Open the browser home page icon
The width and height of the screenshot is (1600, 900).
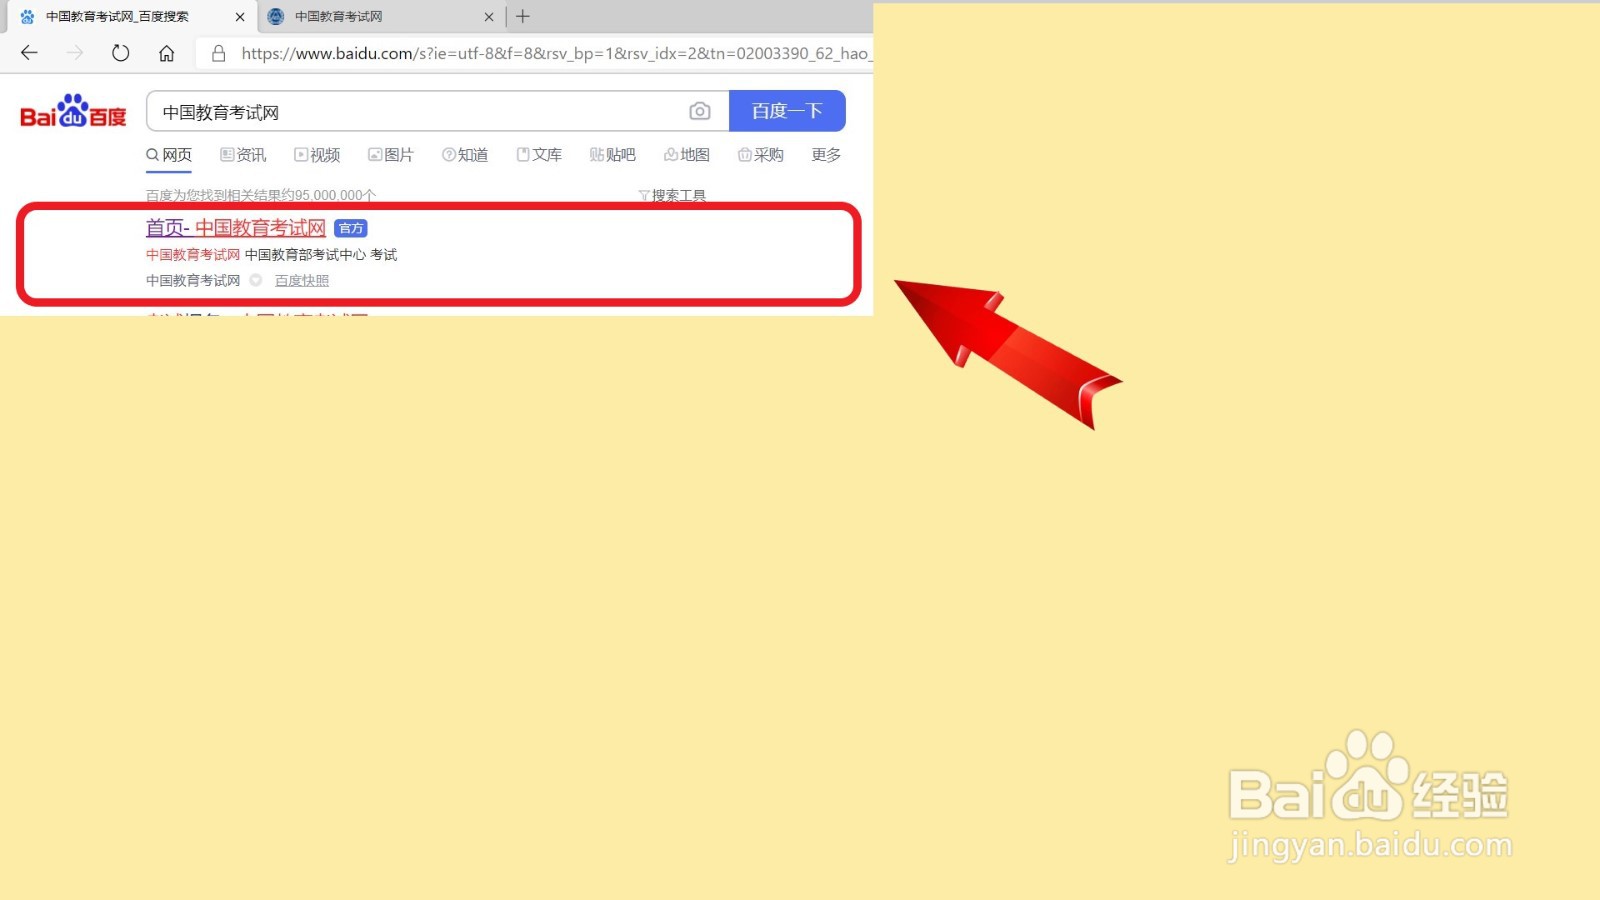click(x=167, y=53)
